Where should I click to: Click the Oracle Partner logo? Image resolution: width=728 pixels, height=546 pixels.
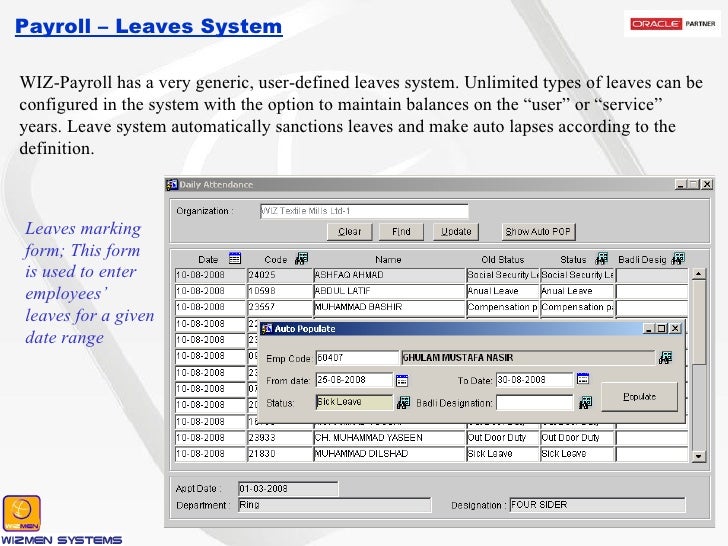pos(673,24)
